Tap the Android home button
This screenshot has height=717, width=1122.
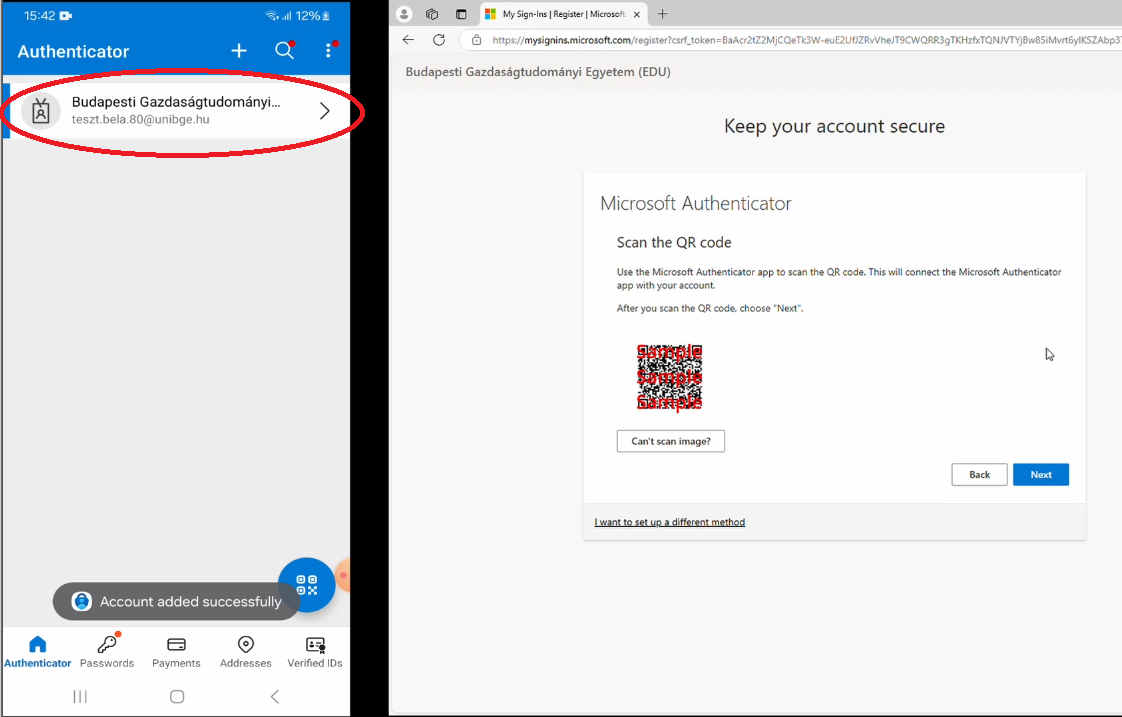click(x=177, y=696)
